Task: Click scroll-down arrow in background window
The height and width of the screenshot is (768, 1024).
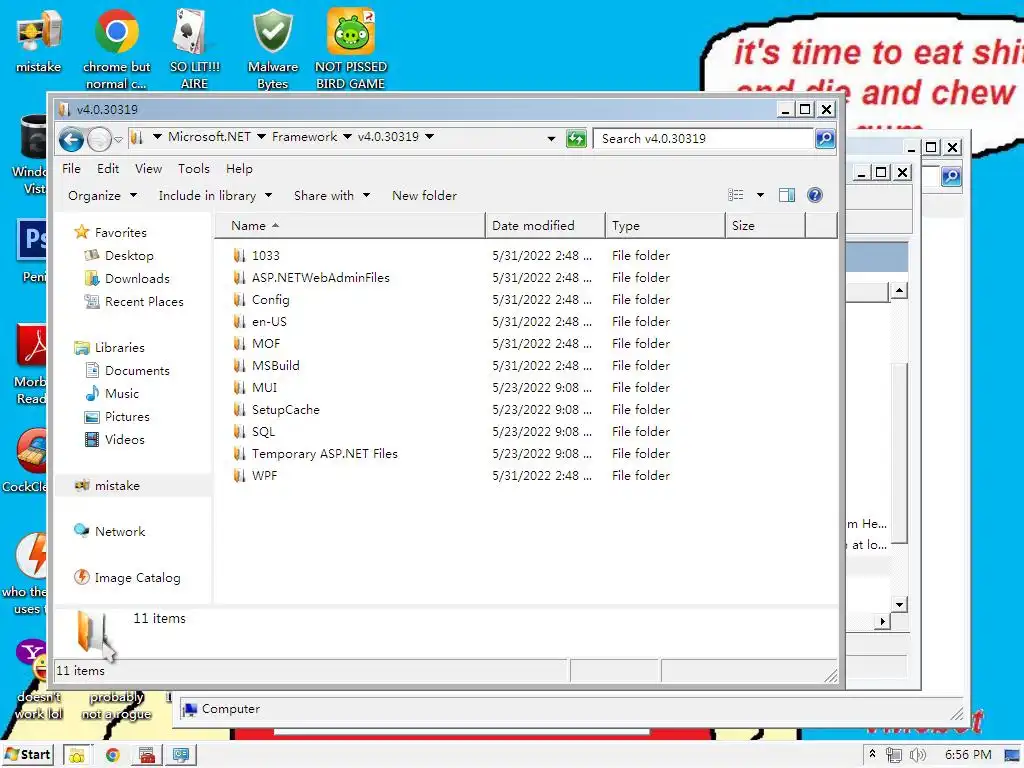Action: (x=899, y=604)
